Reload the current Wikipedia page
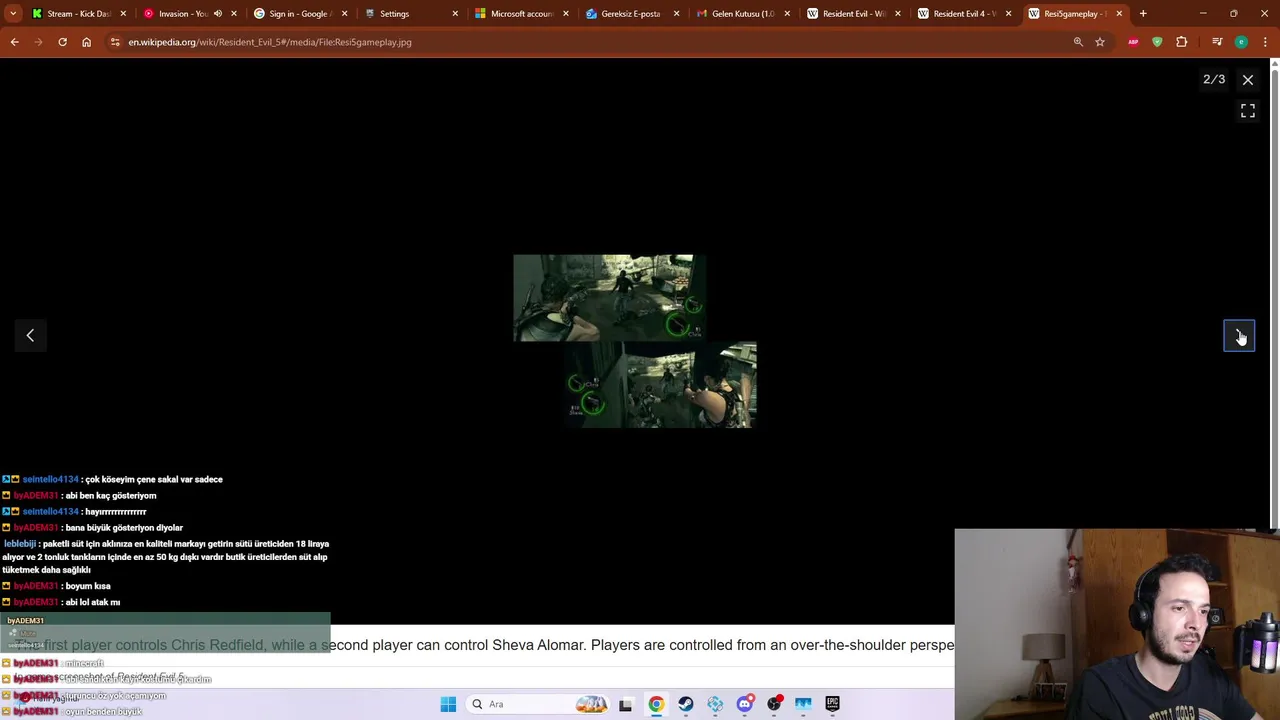 tap(62, 42)
